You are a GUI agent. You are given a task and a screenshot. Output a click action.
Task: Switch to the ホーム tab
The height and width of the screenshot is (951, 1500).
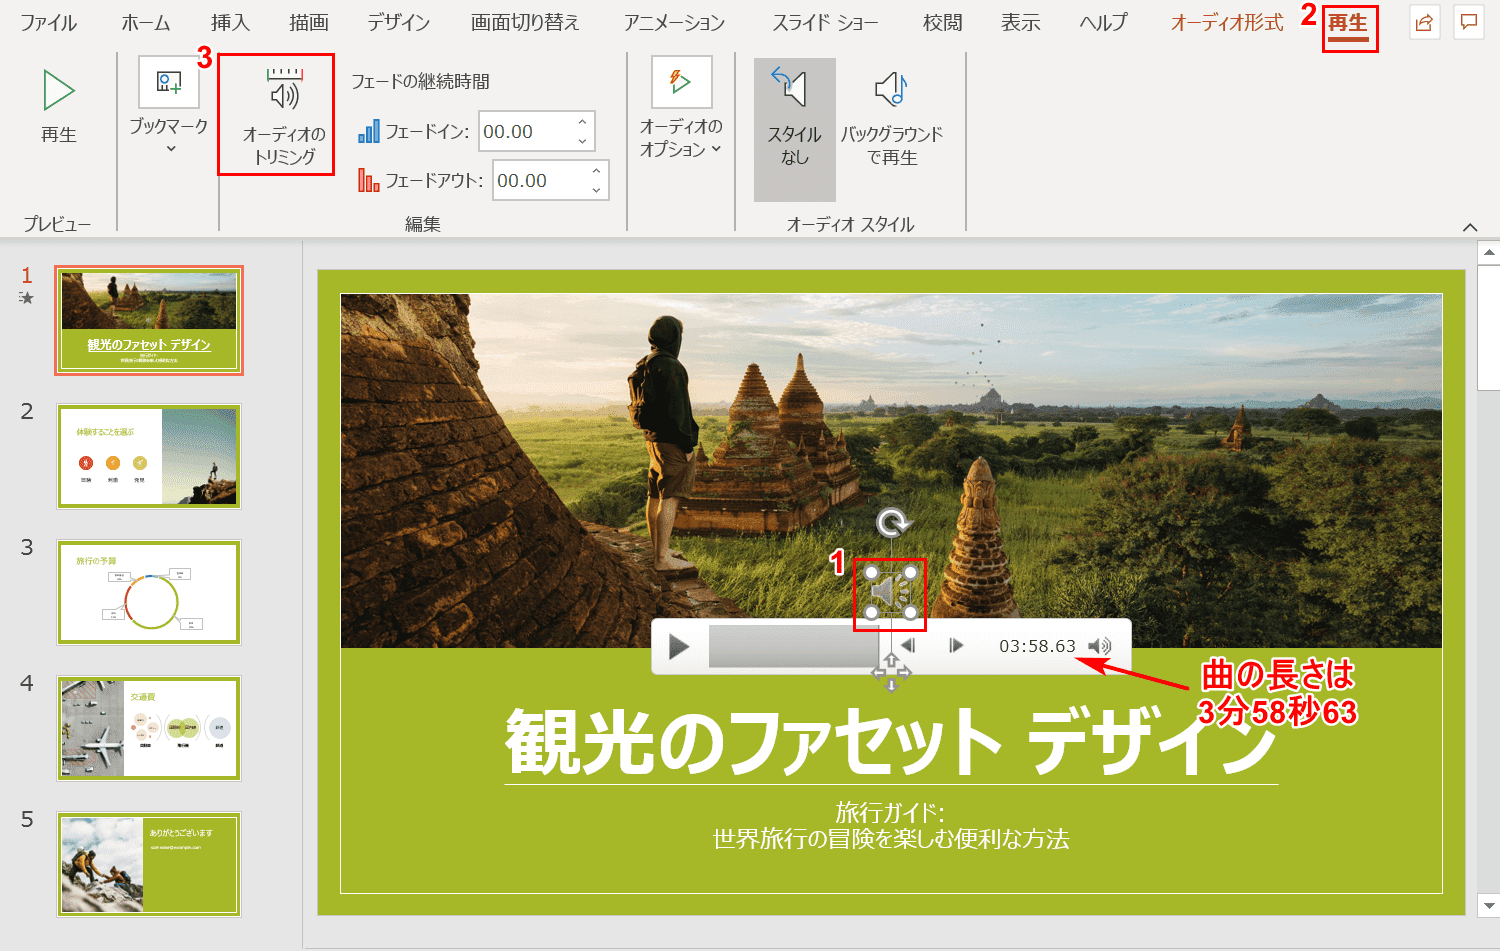[146, 22]
